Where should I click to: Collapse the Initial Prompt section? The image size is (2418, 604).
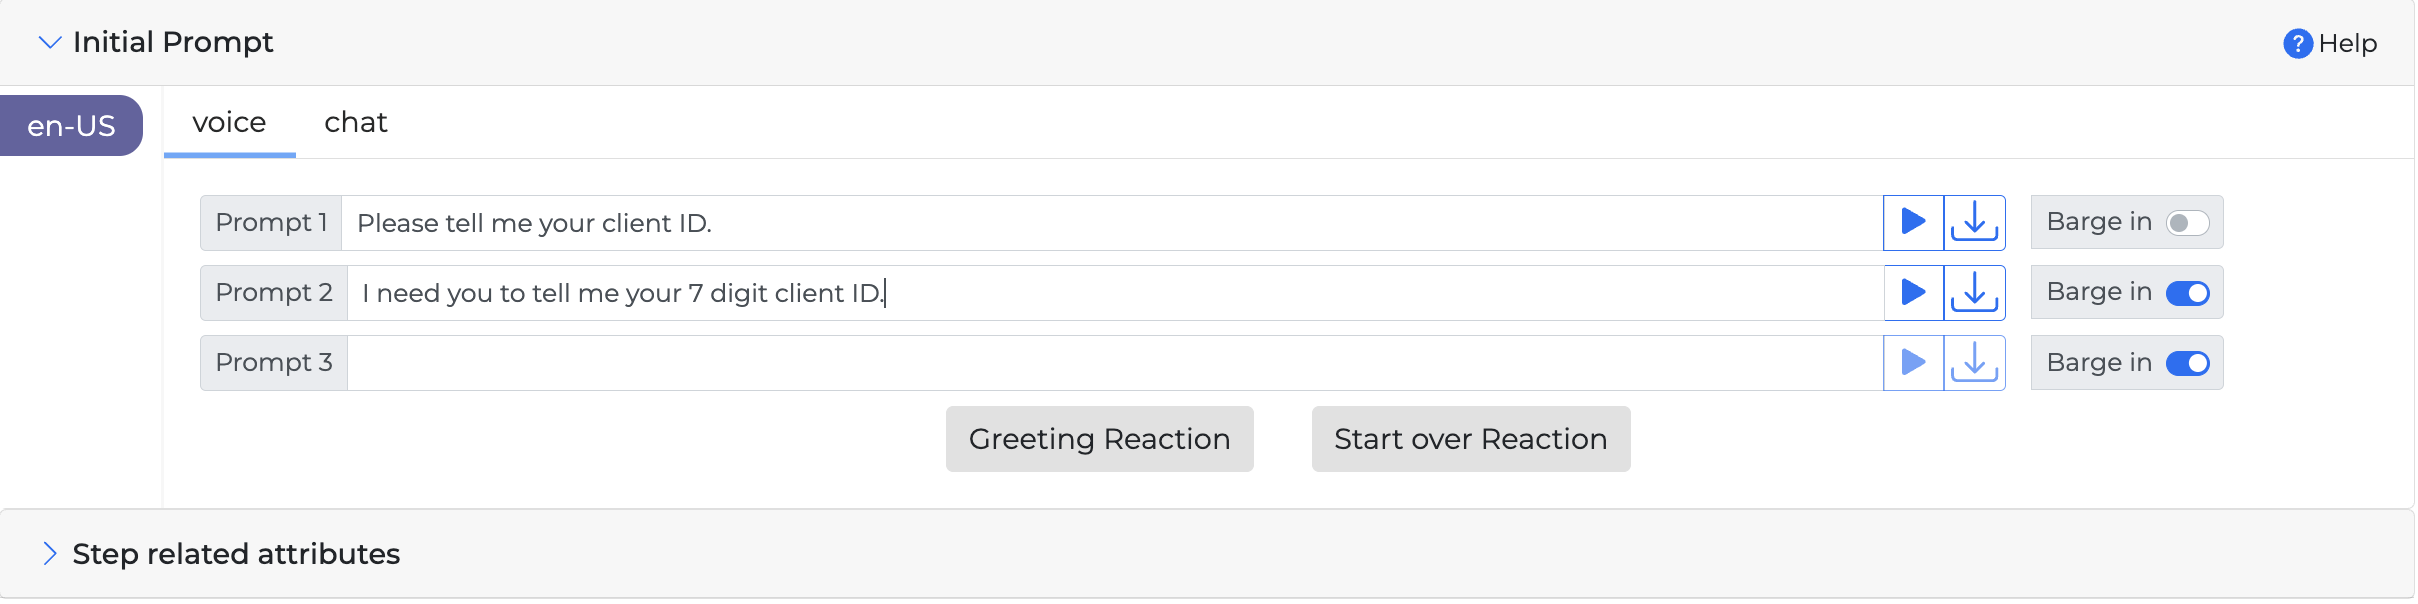[49, 42]
